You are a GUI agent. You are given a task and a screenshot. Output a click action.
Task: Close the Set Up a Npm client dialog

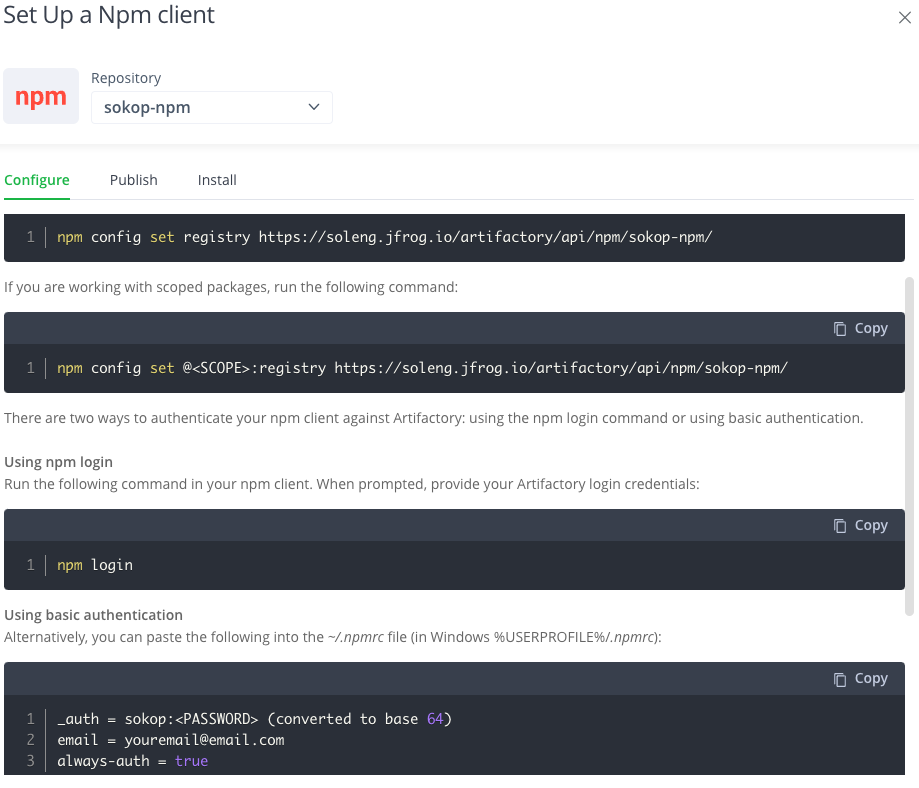click(904, 18)
